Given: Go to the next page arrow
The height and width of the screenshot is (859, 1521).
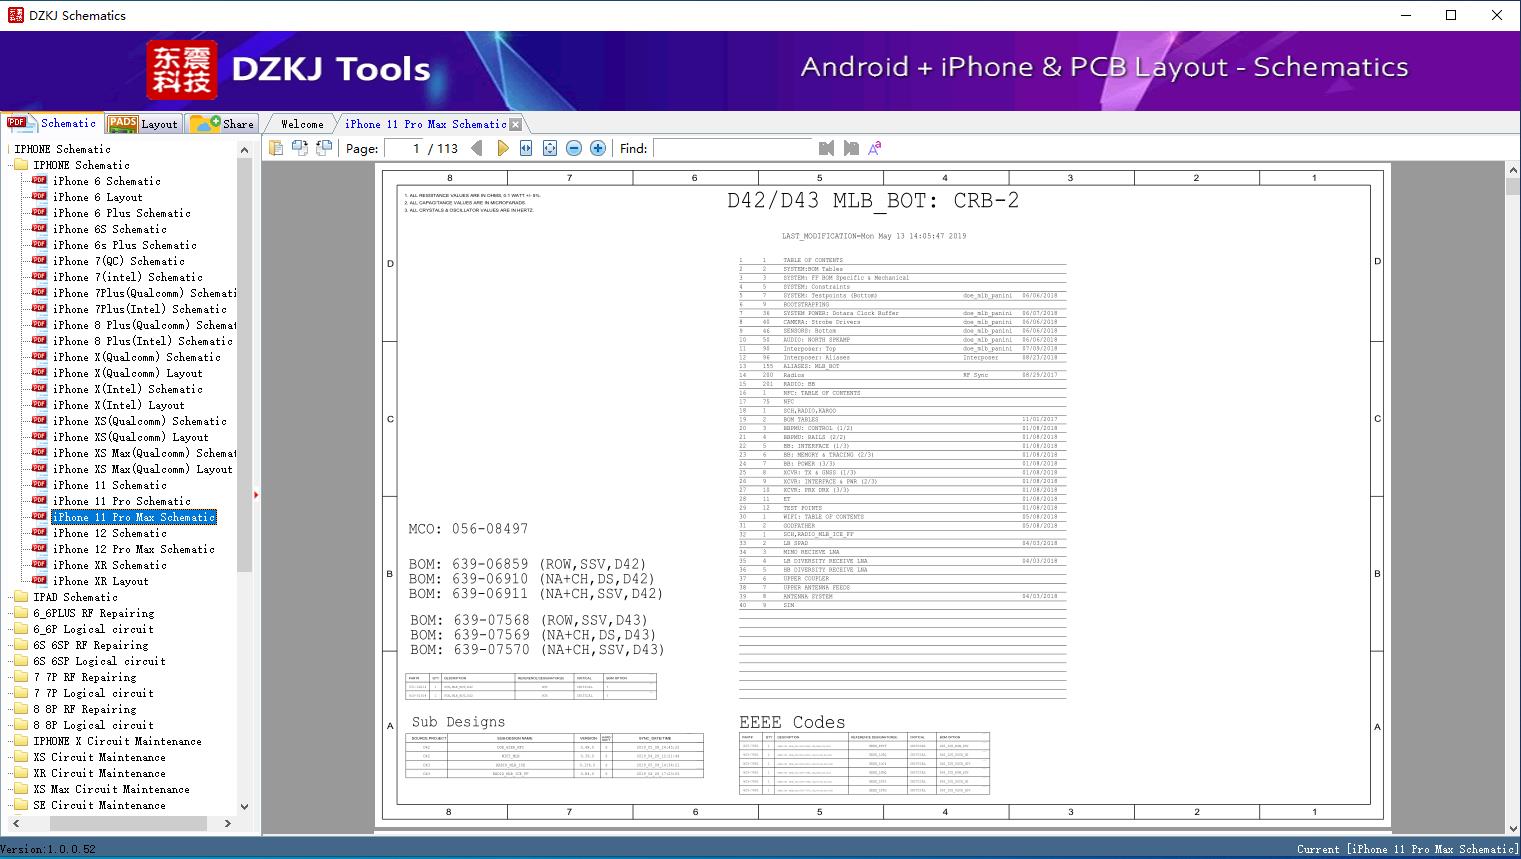Looking at the screenshot, I should point(502,148).
